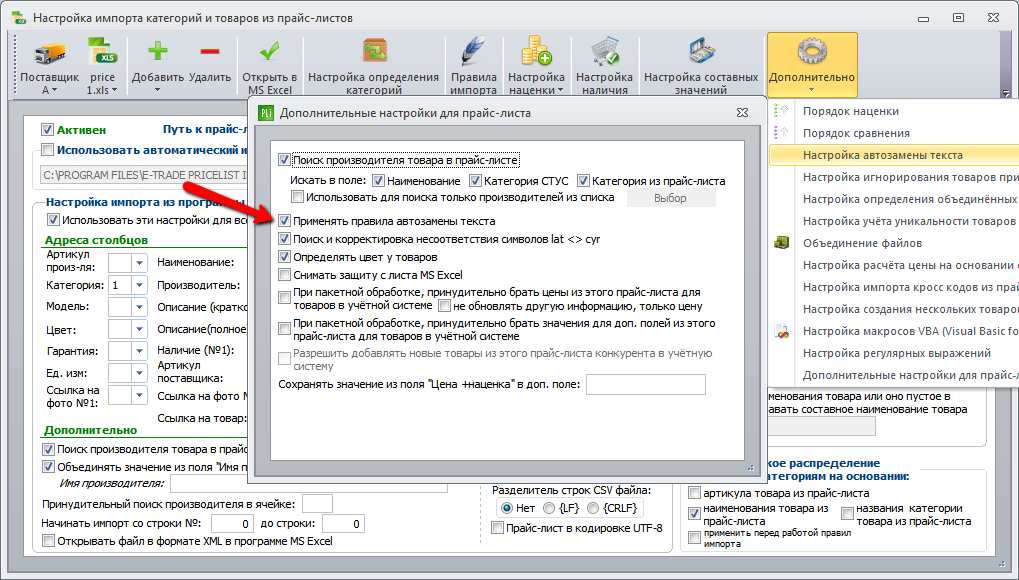The image size is (1019, 580).
Task: Click Открыть в MS Excel checkmark icon
Action: tap(269, 51)
